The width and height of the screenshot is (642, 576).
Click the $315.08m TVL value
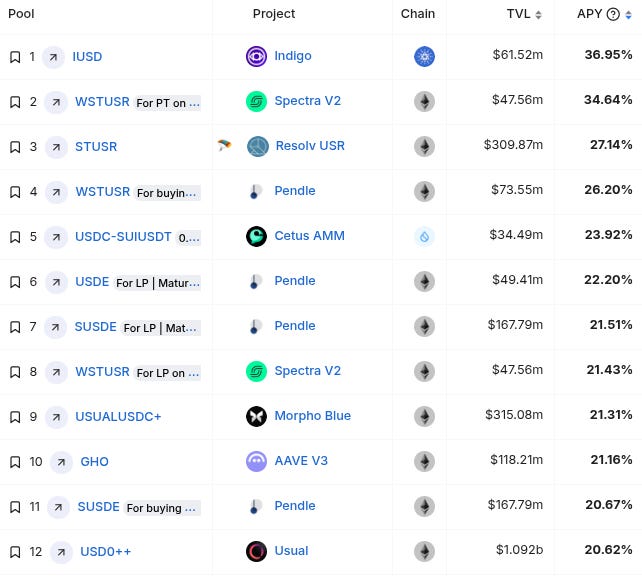pos(514,415)
